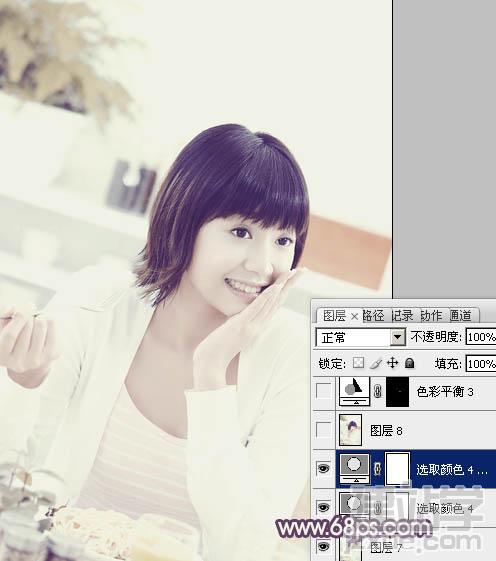Switch to the 动作 actions tab
The width and height of the screenshot is (496, 561).
(431, 316)
